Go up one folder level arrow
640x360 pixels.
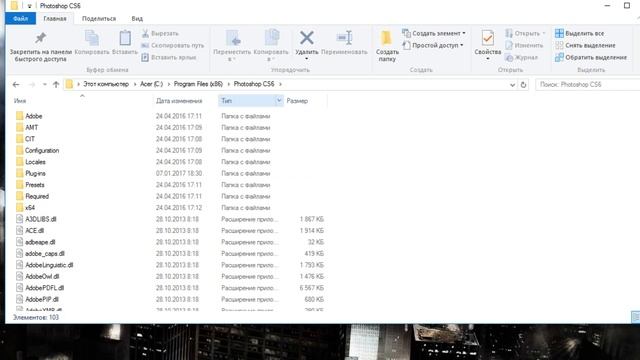pyautogui.click(x=56, y=84)
